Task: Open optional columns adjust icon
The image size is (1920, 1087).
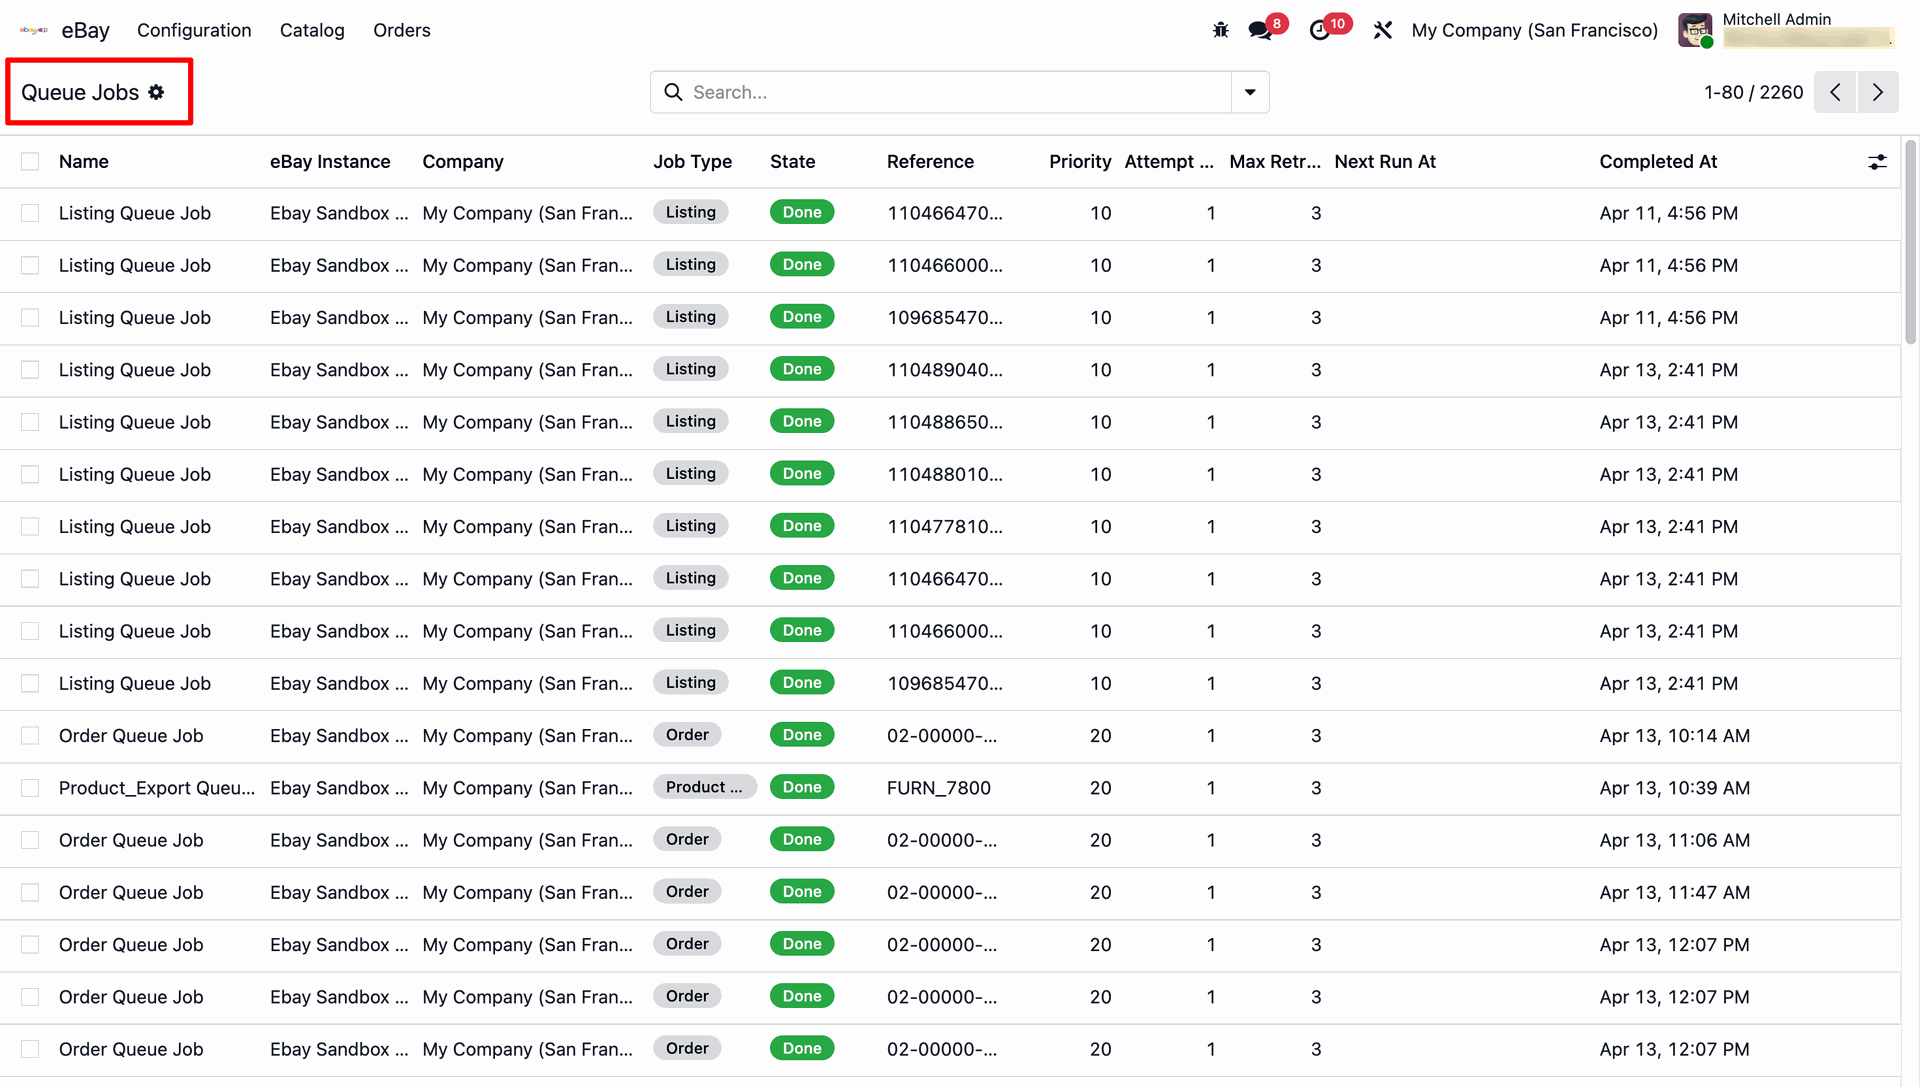Action: pos(1877,162)
